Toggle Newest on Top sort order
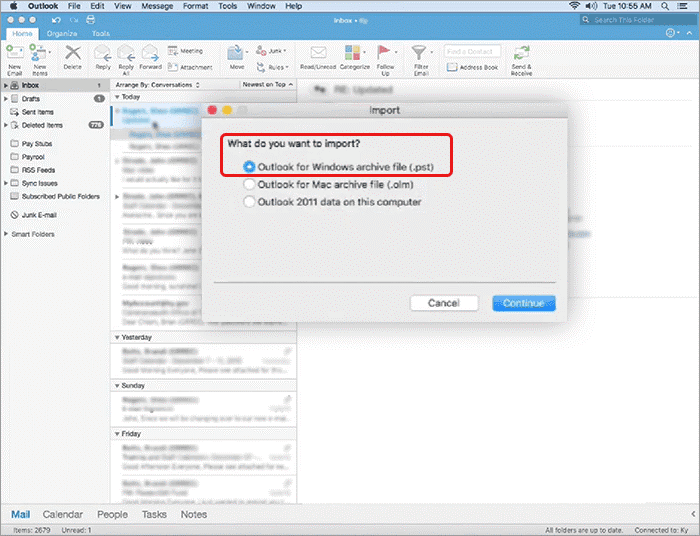Screen dimensions: 700x536 point(268,84)
